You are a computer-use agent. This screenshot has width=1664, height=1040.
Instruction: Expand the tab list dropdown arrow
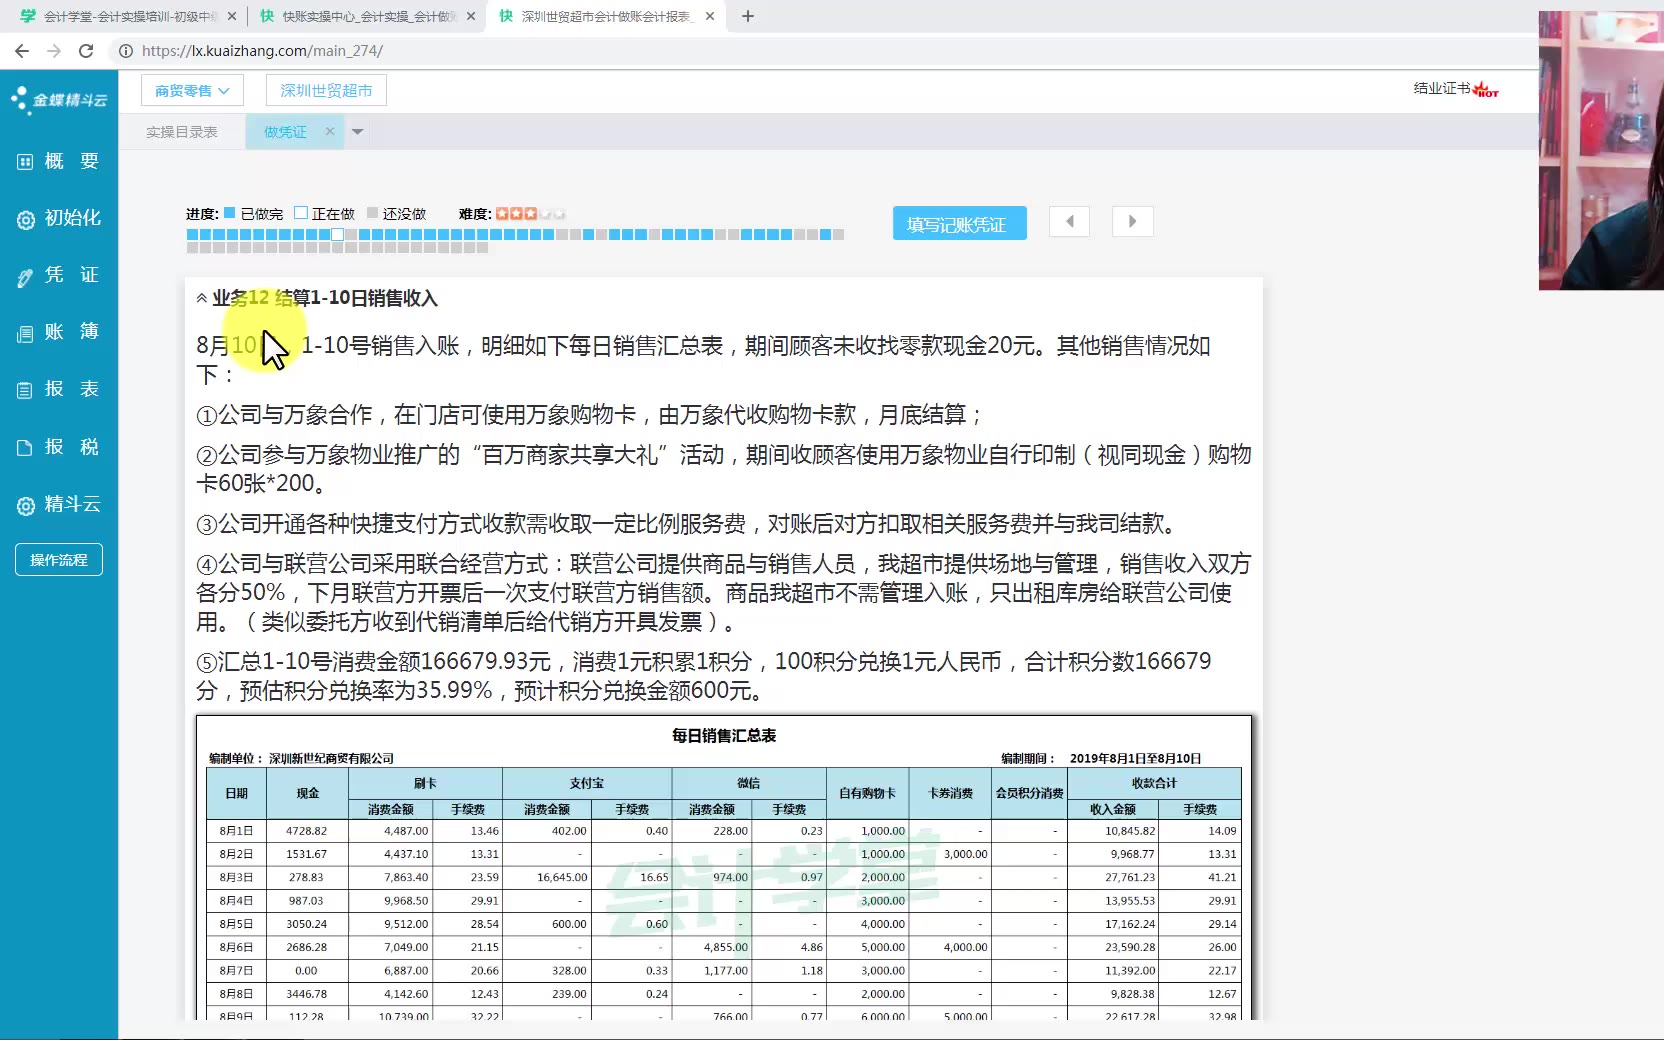click(x=357, y=132)
